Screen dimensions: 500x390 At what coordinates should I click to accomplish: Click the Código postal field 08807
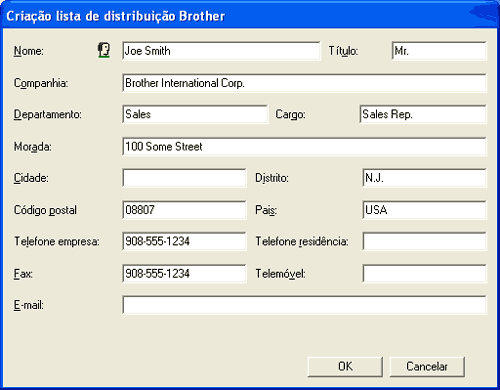tap(184, 210)
